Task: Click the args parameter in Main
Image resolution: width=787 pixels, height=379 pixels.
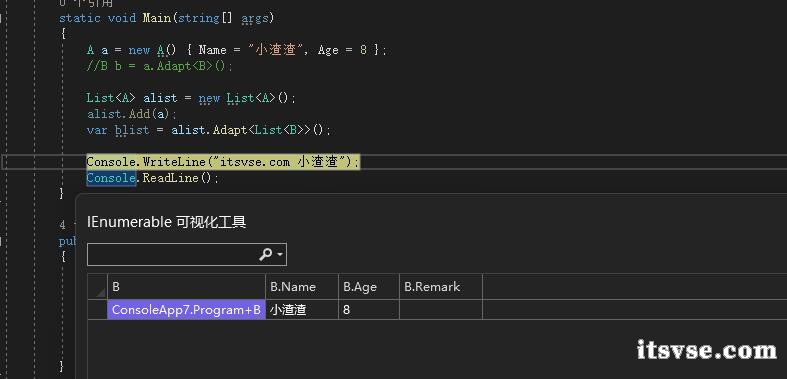Action: point(255,18)
